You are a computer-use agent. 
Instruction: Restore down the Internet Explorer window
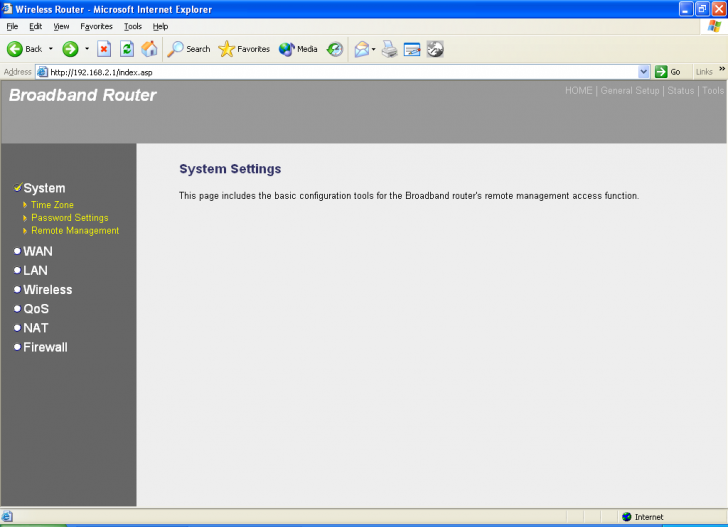coord(702,9)
